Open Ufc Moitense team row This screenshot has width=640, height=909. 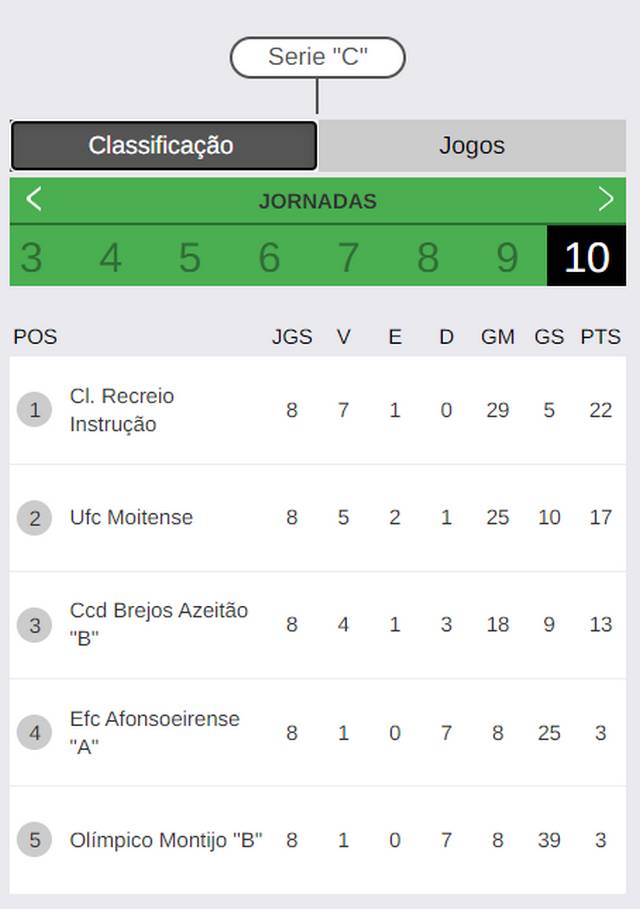[318, 518]
